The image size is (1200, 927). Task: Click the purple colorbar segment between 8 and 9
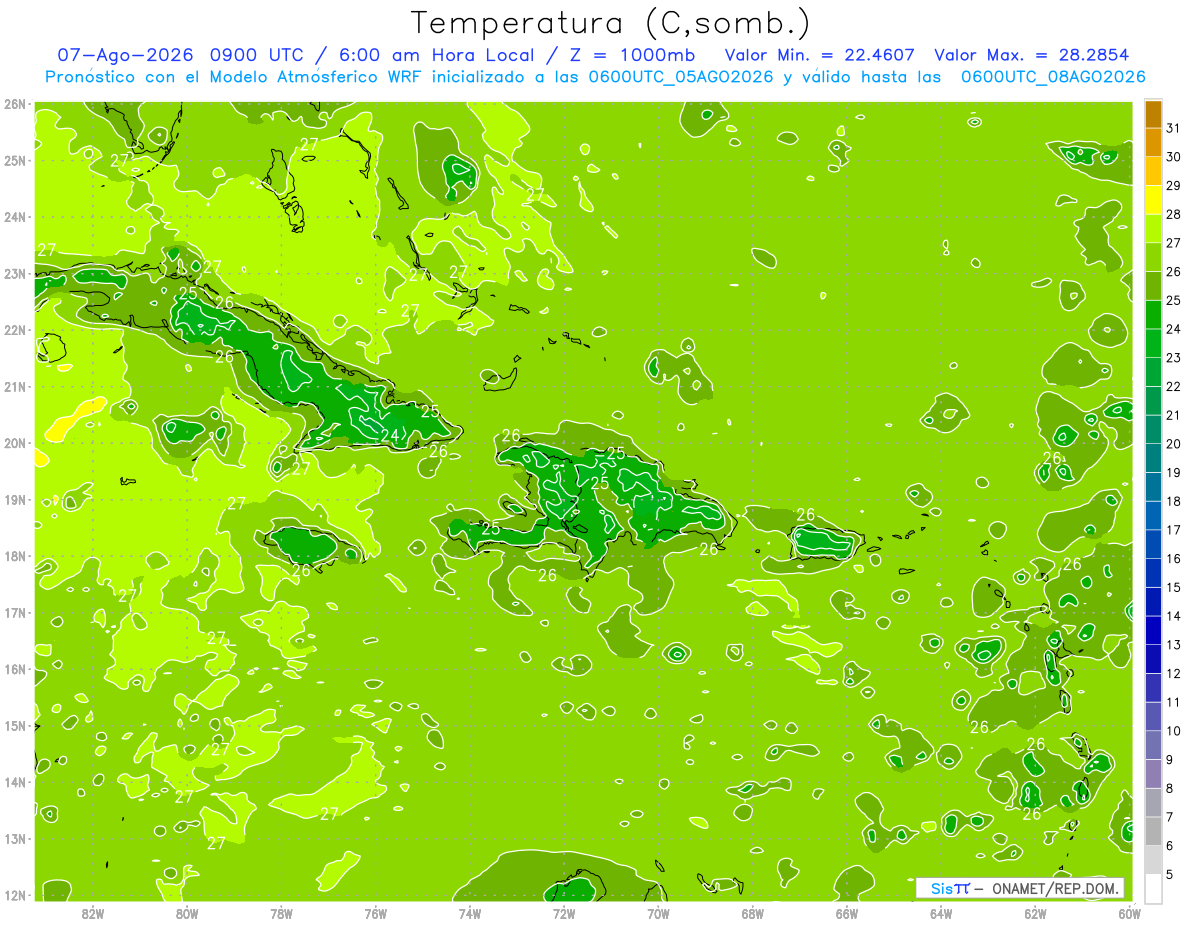click(x=1153, y=774)
